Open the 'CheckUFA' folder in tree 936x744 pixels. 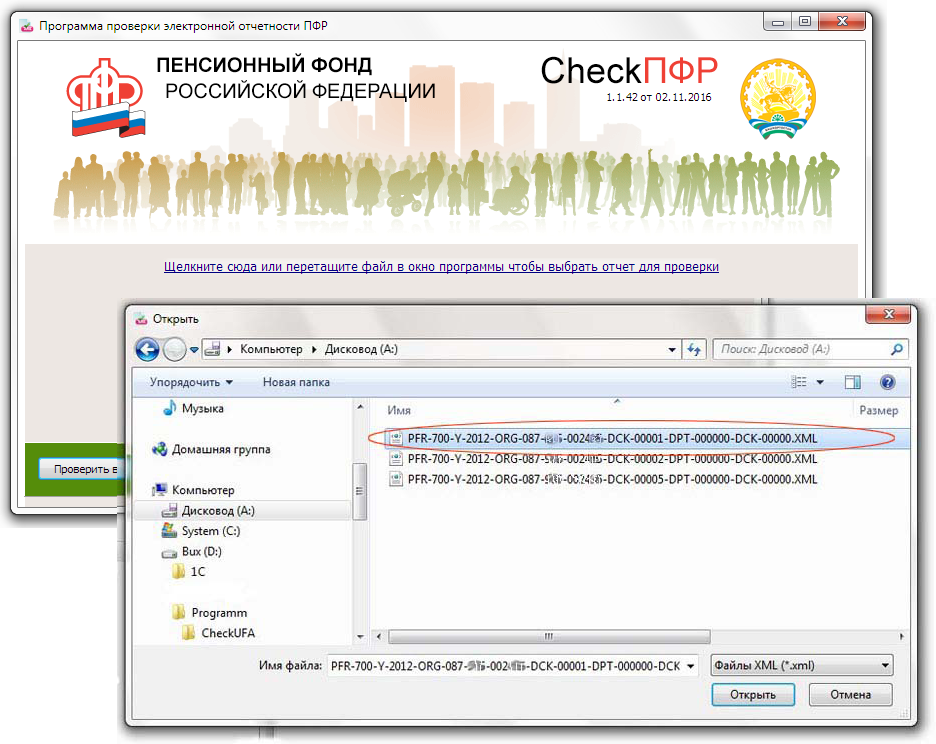[x=228, y=633]
